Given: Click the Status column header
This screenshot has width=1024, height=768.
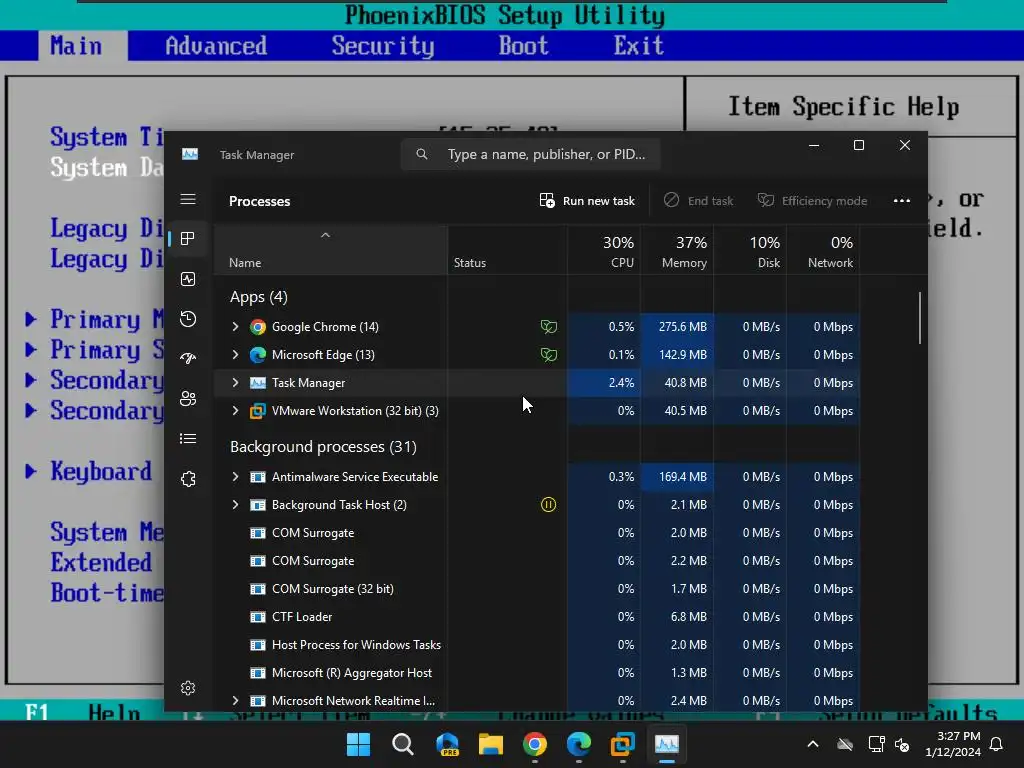Looking at the screenshot, I should coord(507,250).
